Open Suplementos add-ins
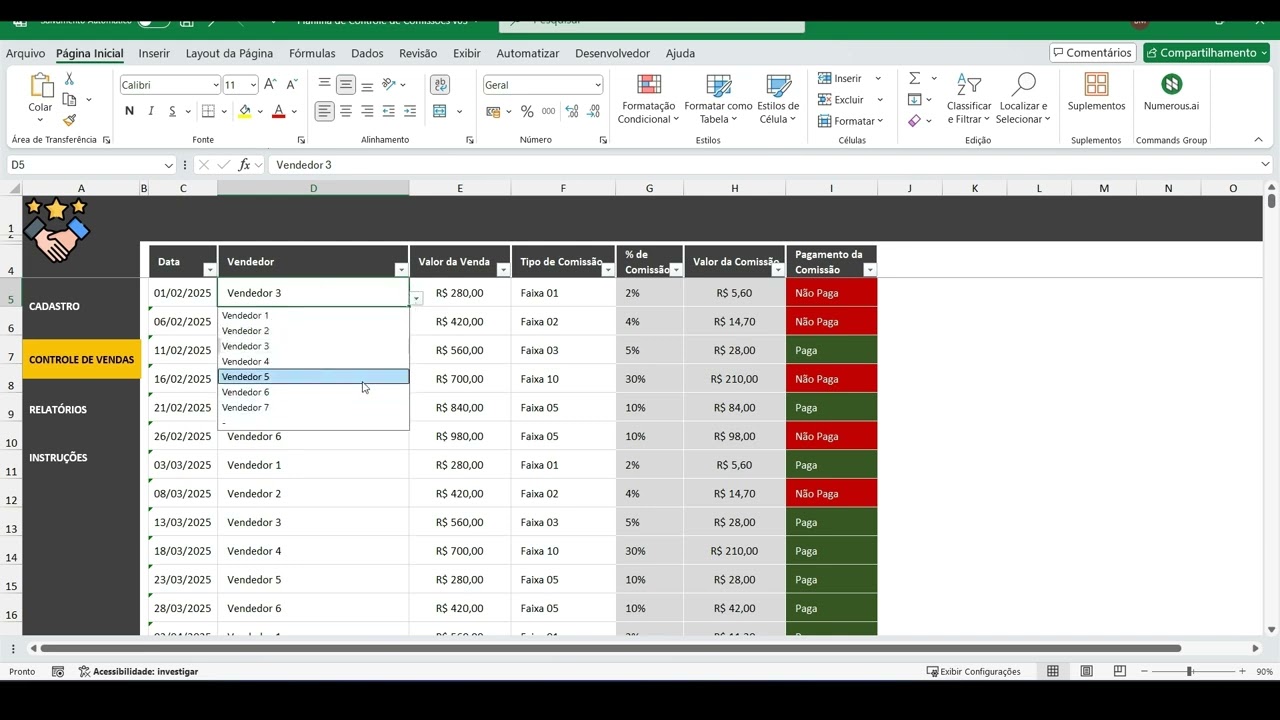This screenshot has height=720, width=1280. tap(1096, 91)
